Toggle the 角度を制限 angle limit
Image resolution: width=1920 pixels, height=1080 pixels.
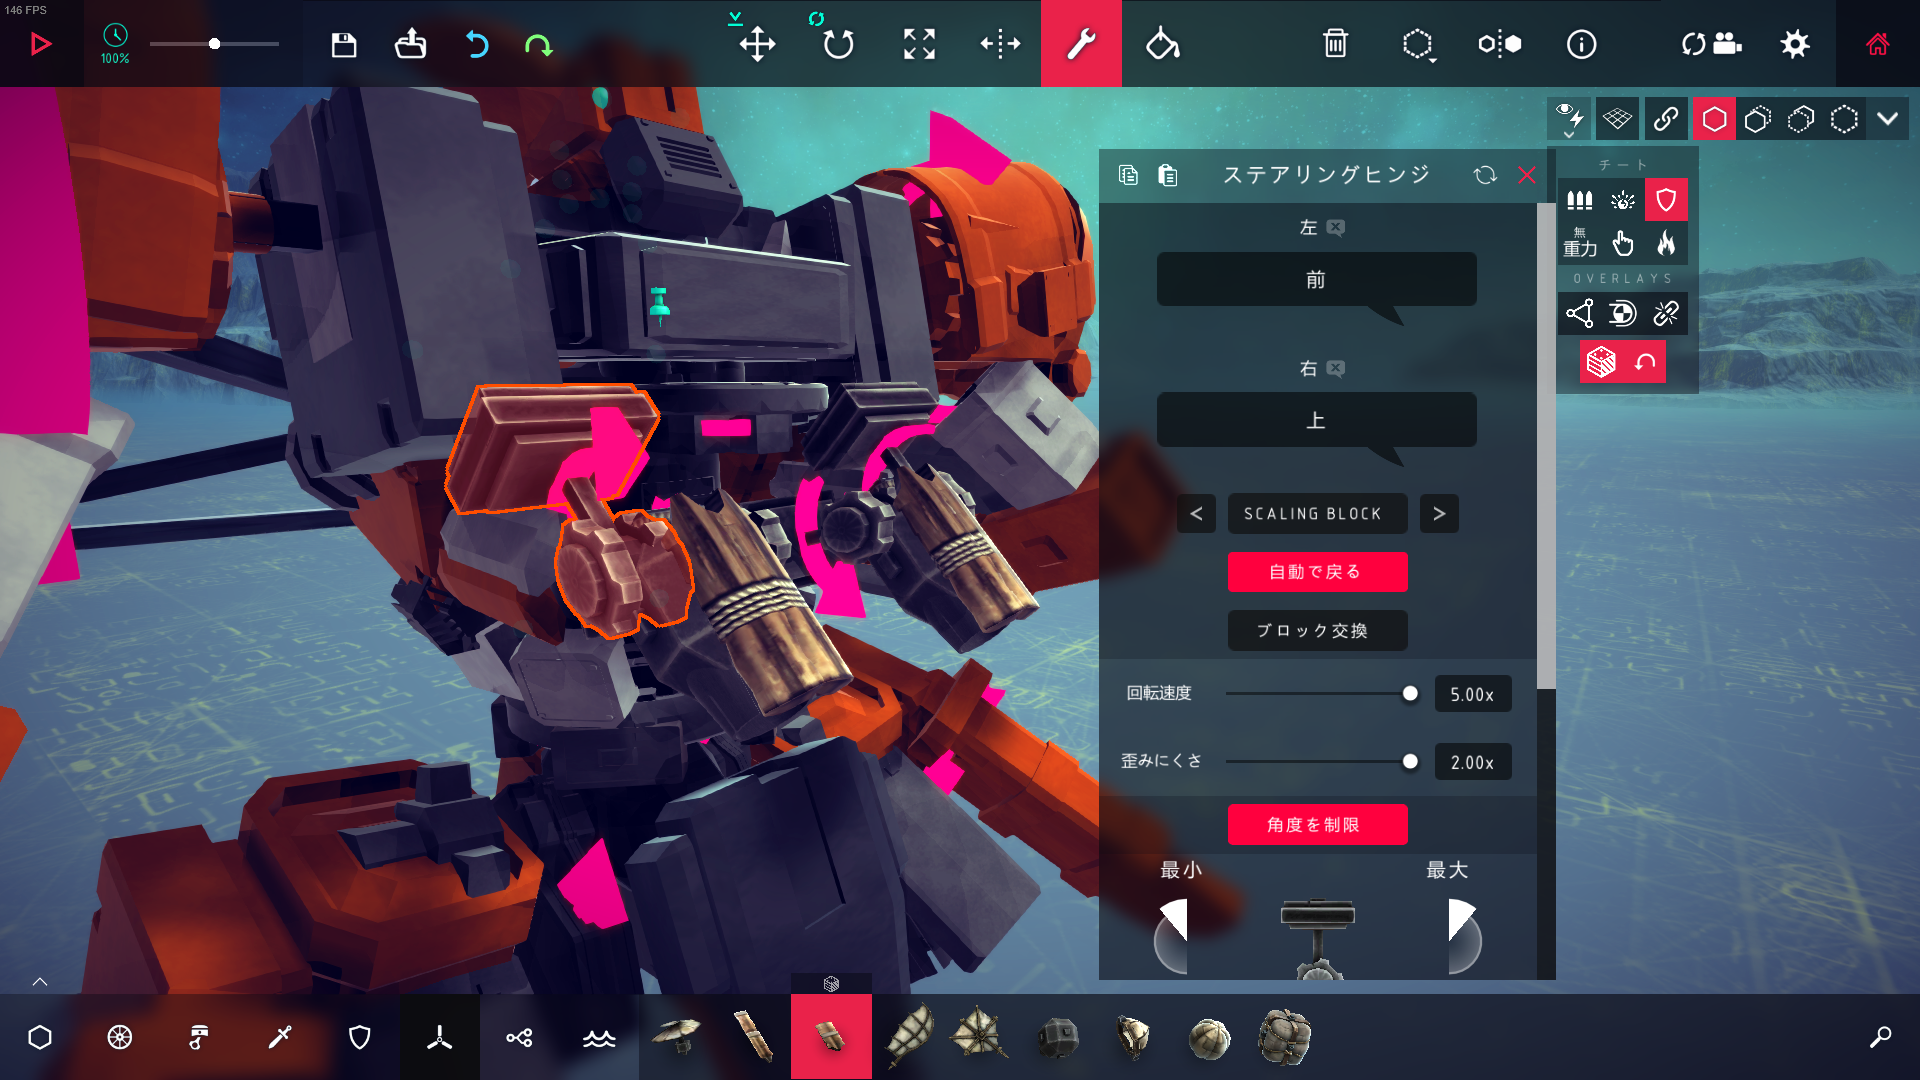tap(1316, 825)
